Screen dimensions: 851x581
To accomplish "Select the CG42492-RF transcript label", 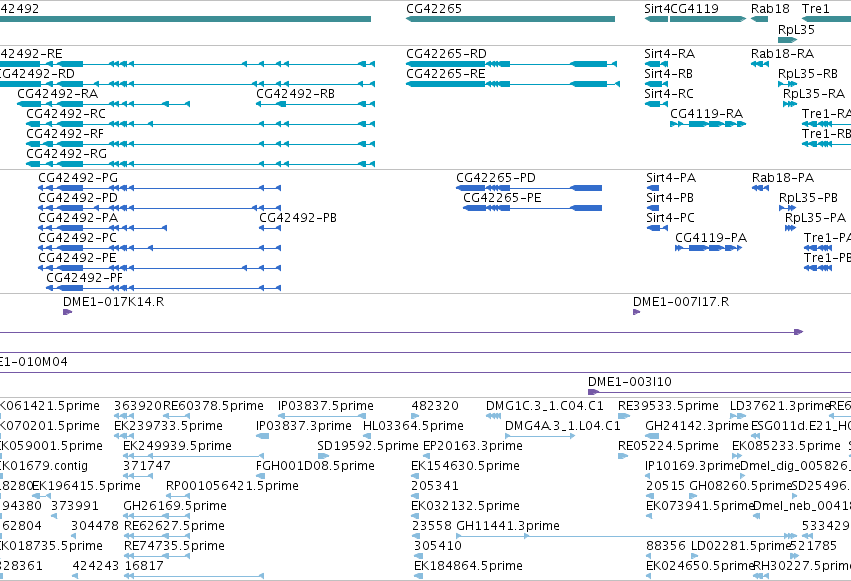I will click(x=65, y=134).
